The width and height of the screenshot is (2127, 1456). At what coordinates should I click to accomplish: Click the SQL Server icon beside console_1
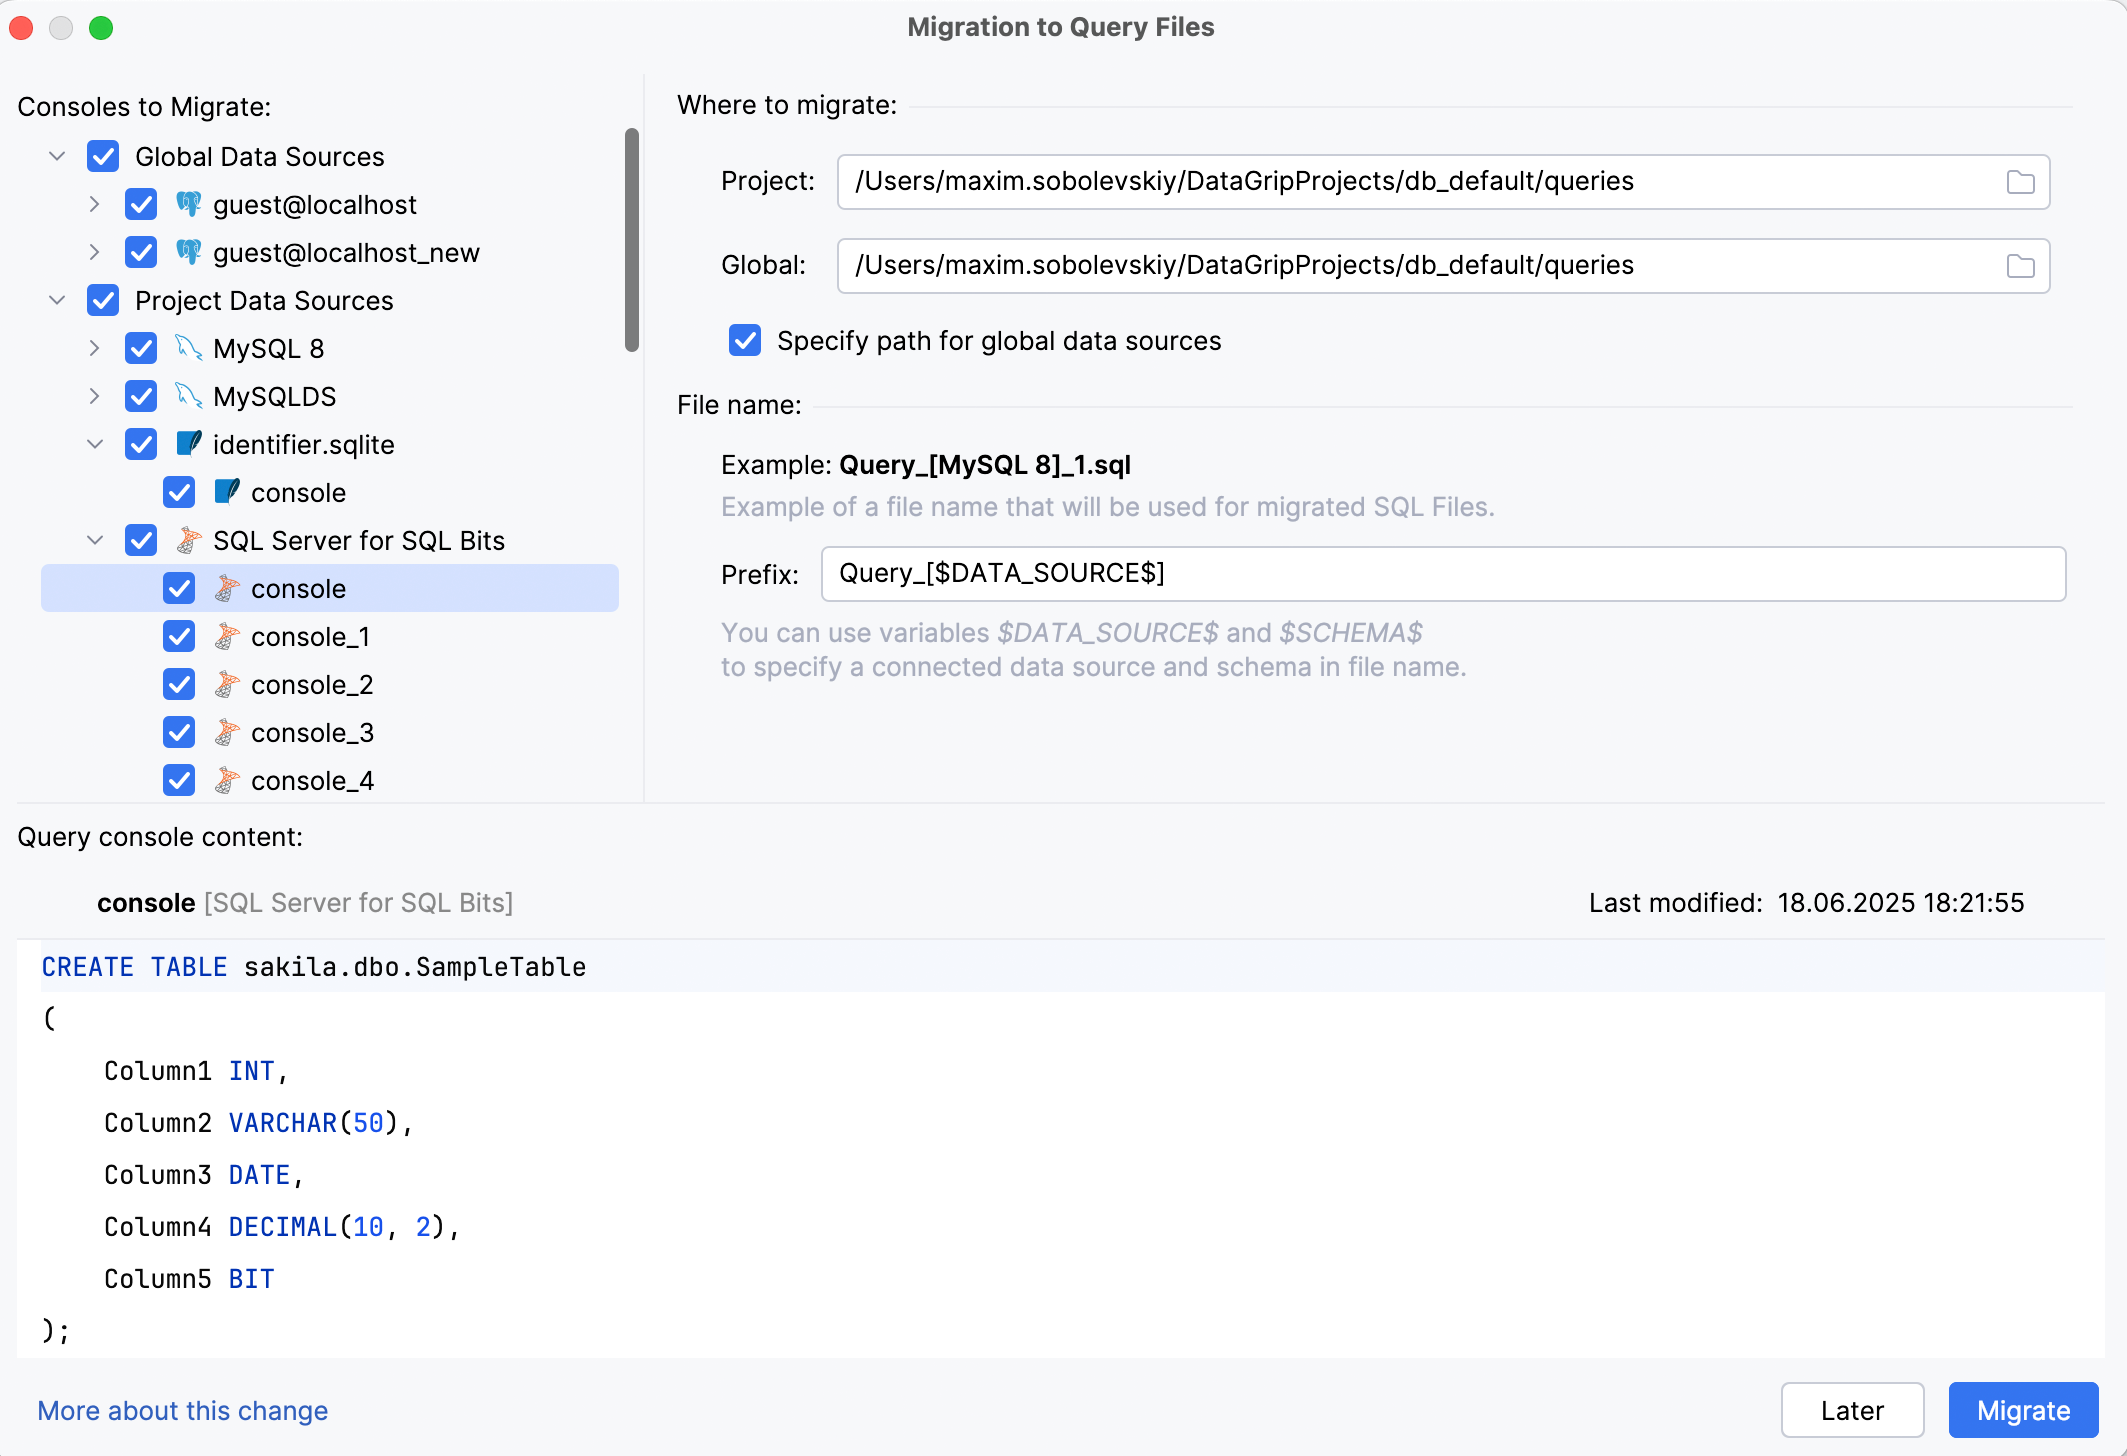[227, 637]
